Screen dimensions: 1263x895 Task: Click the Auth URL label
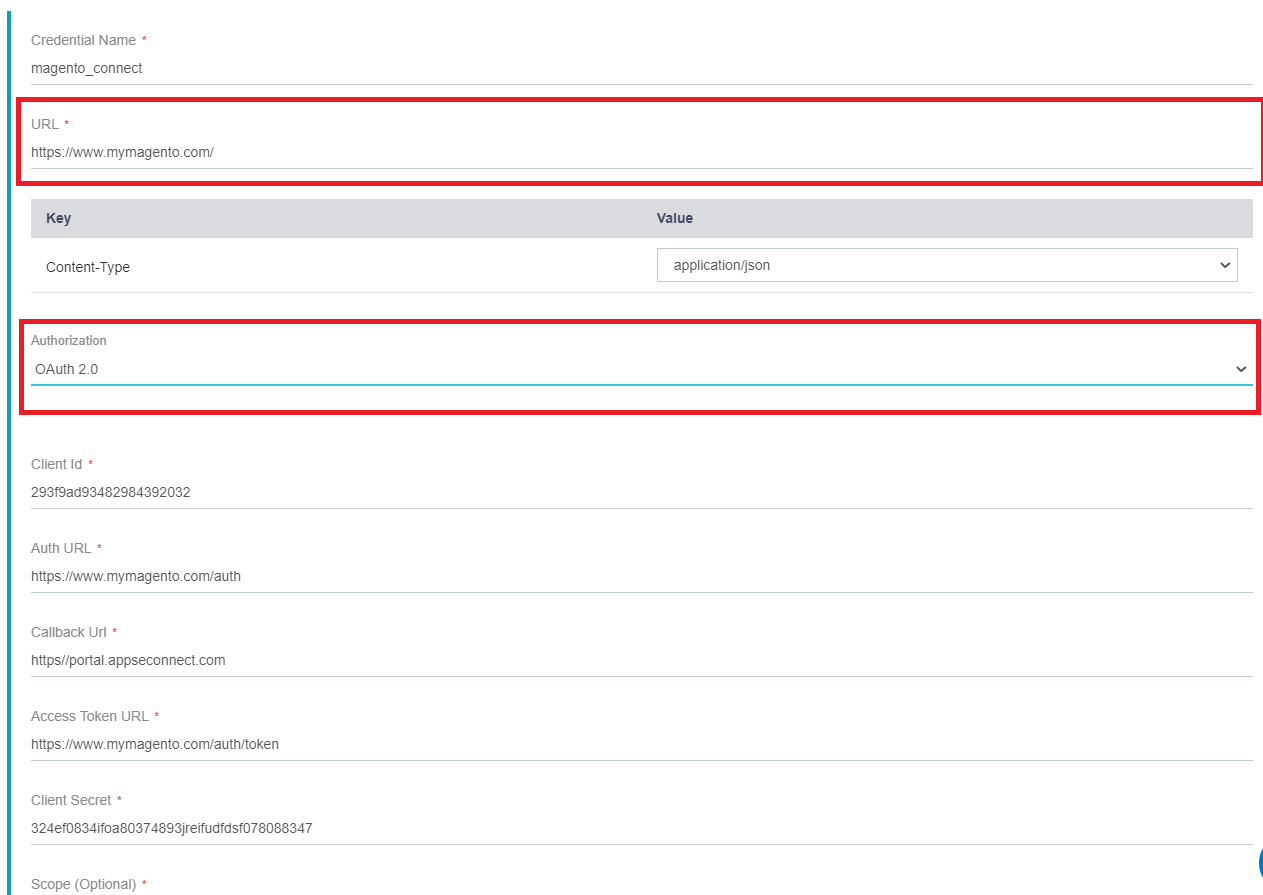pos(61,548)
